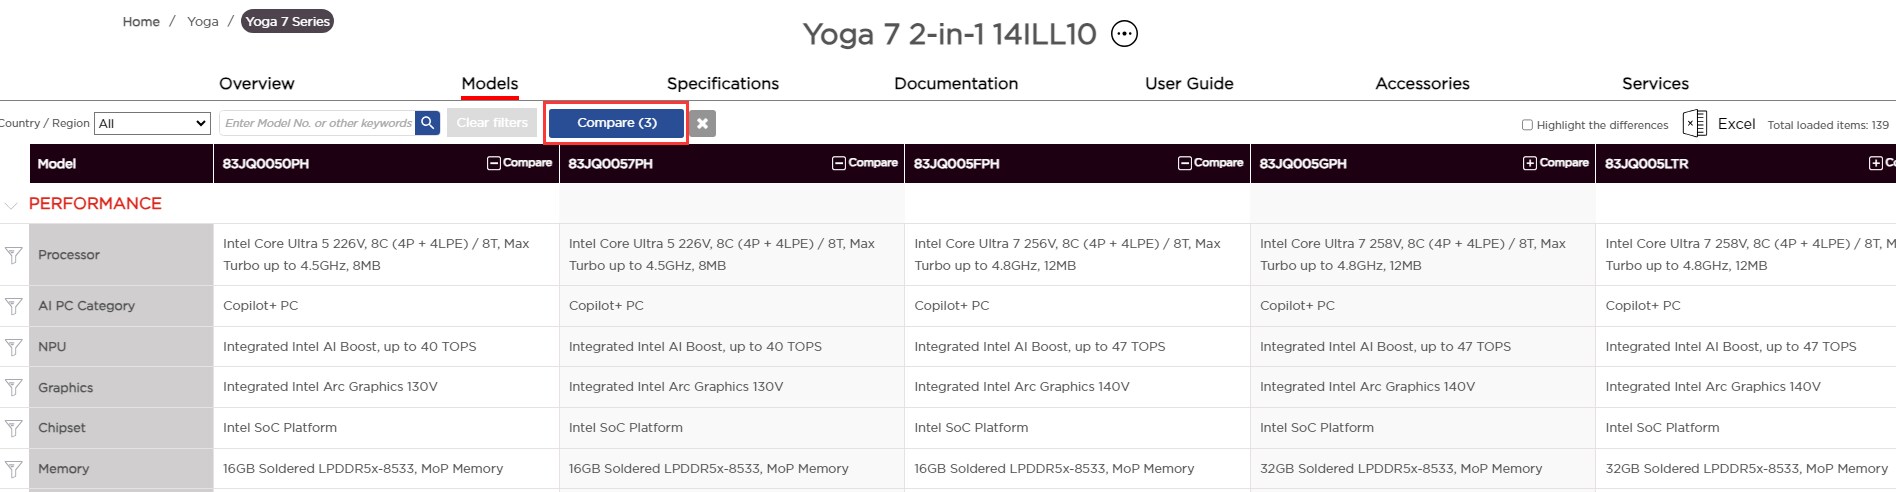This screenshot has width=1896, height=492.
Task: Collapse the PERFORMANCE section
Action: tap(12, 205)
